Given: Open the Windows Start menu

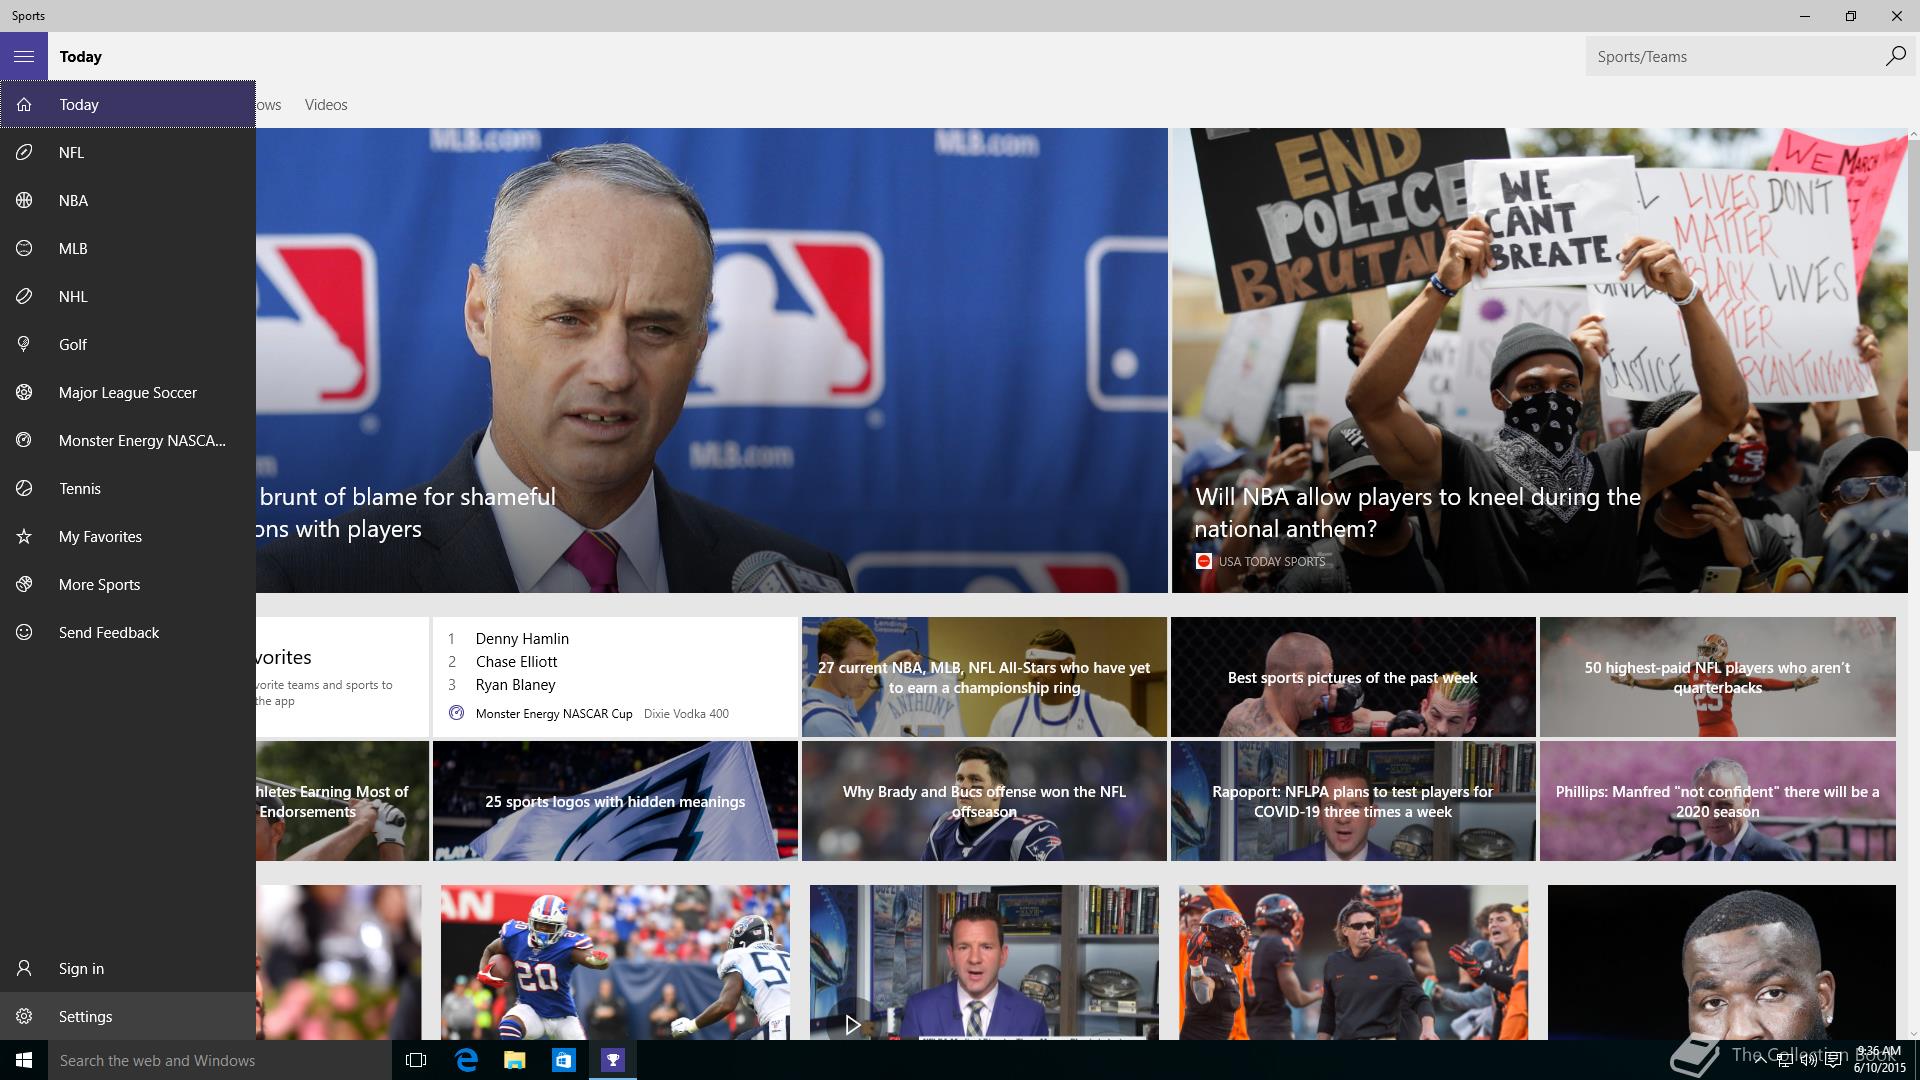Looking at the screenshot, I should pos(24,1060).
